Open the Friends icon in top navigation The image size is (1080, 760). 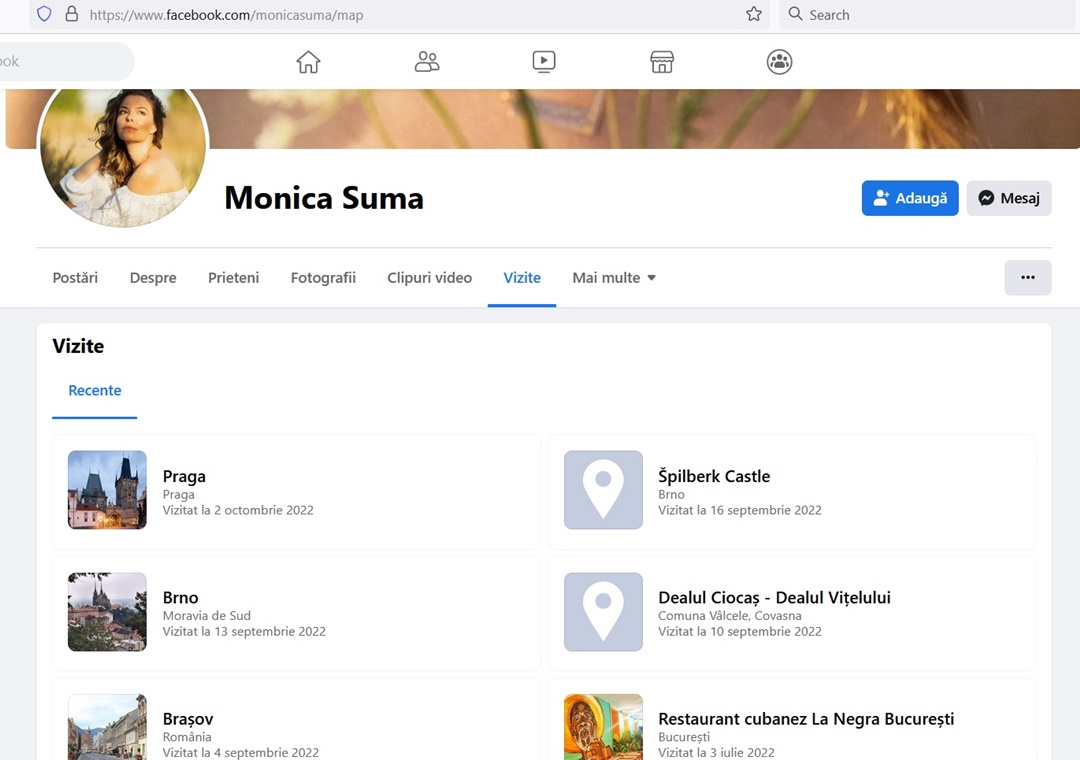tap(427, 62)
